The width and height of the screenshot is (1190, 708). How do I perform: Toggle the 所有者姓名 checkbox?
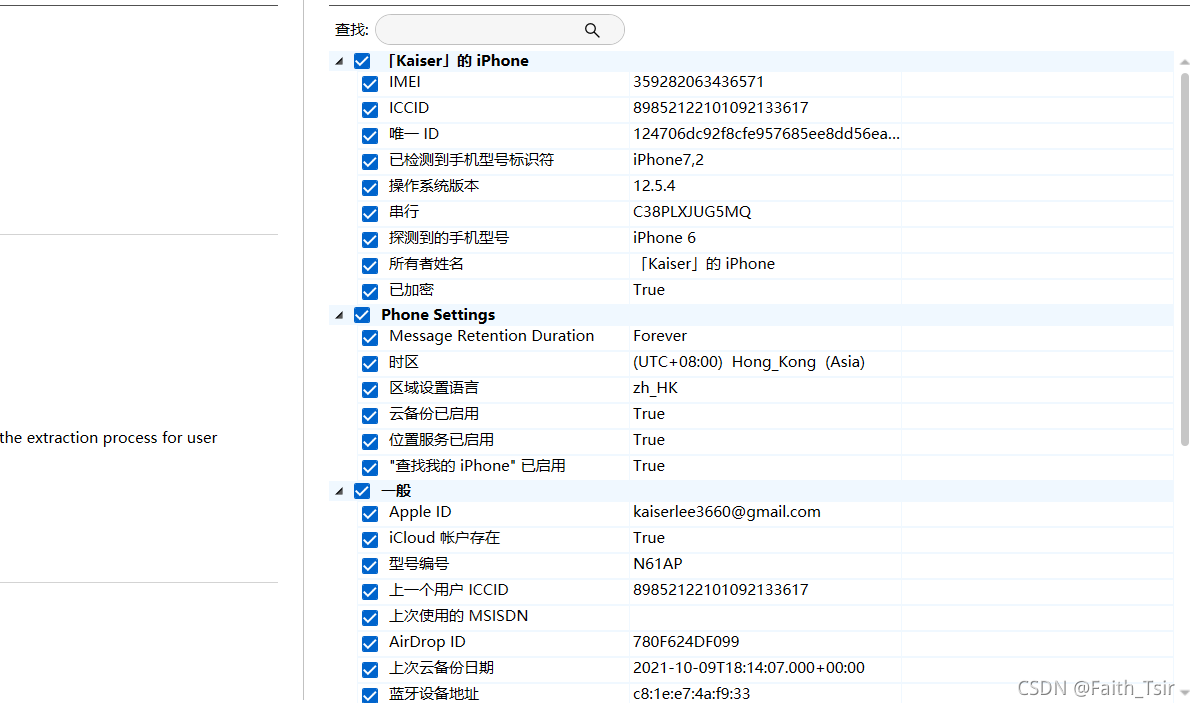pyautogui.click(x=370, y=266)
